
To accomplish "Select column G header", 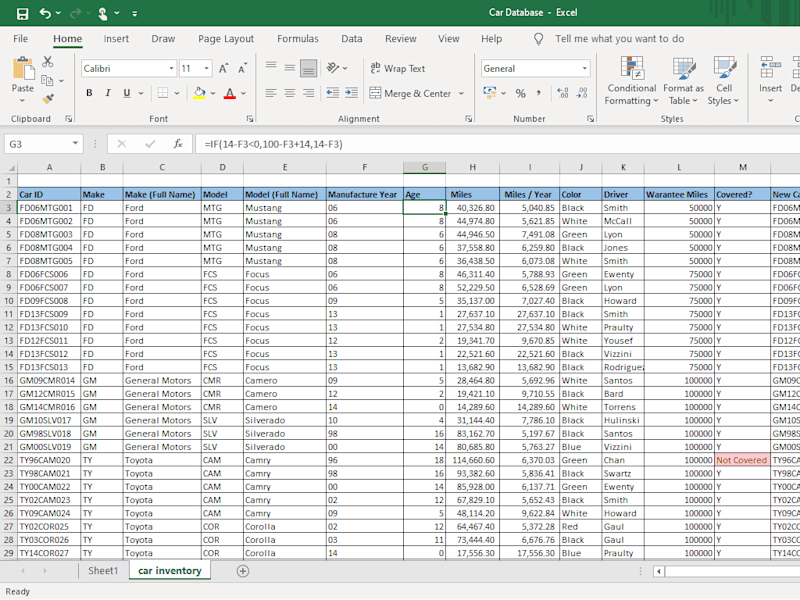I will tap(424, 167).
